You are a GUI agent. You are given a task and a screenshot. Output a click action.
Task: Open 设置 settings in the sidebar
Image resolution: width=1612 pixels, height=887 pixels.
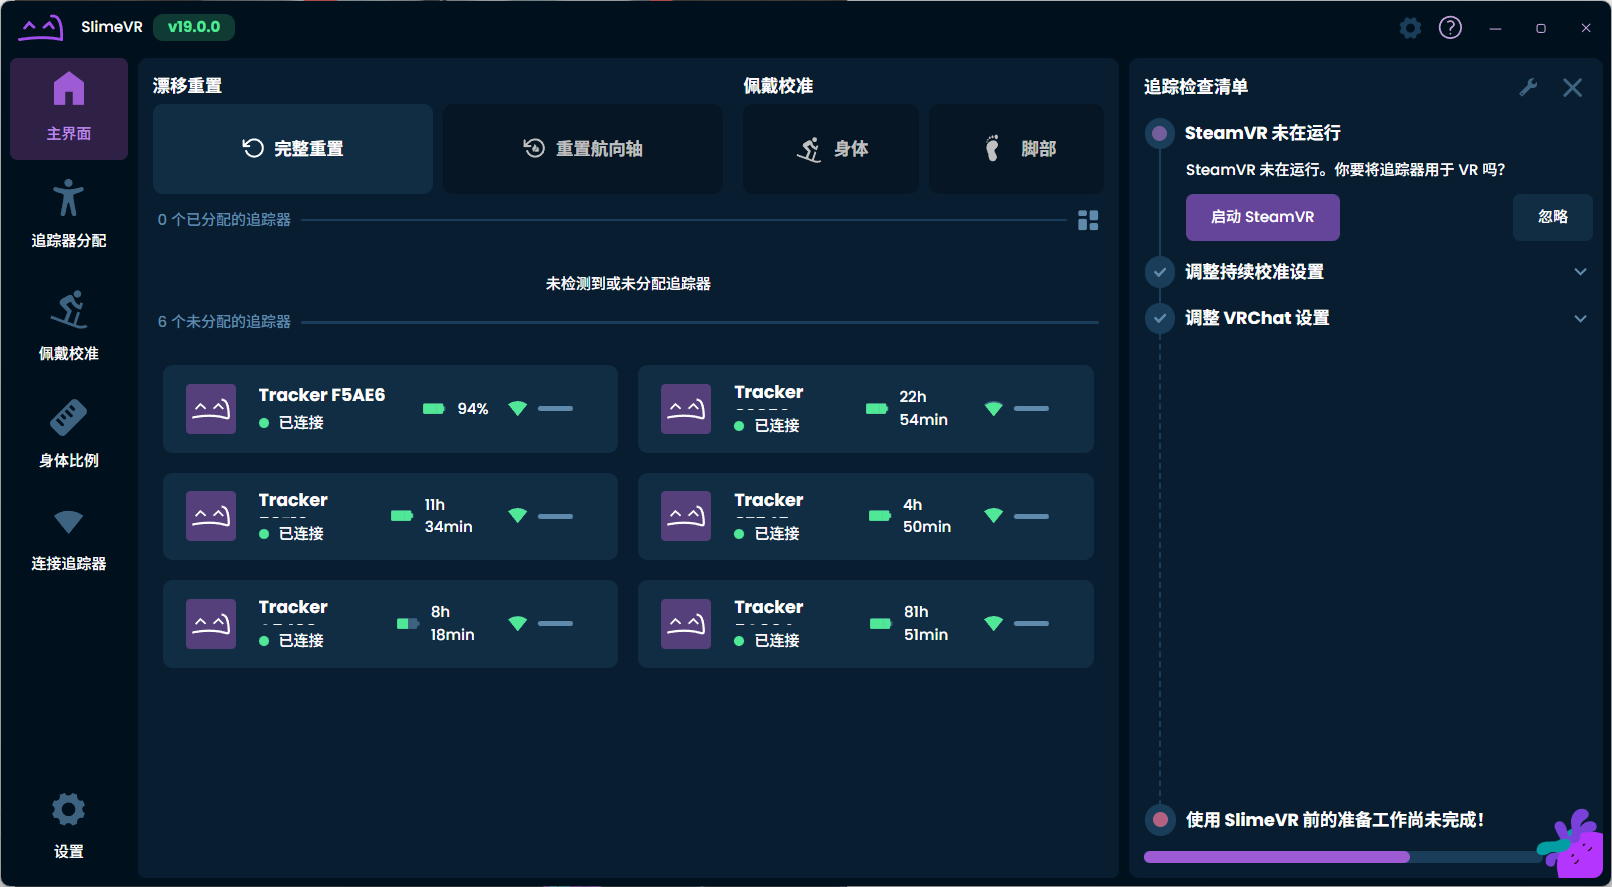click(x=69, y=825)
